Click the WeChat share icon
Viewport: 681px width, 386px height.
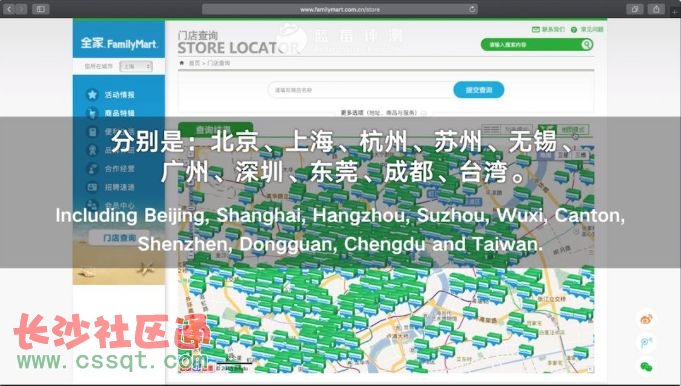click(647, 366)
